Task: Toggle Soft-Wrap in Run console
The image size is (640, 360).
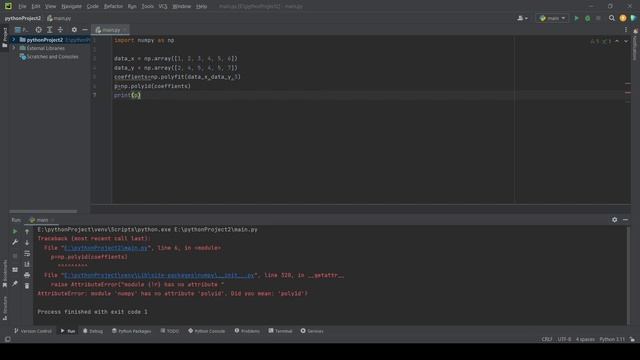Action: 27,253
